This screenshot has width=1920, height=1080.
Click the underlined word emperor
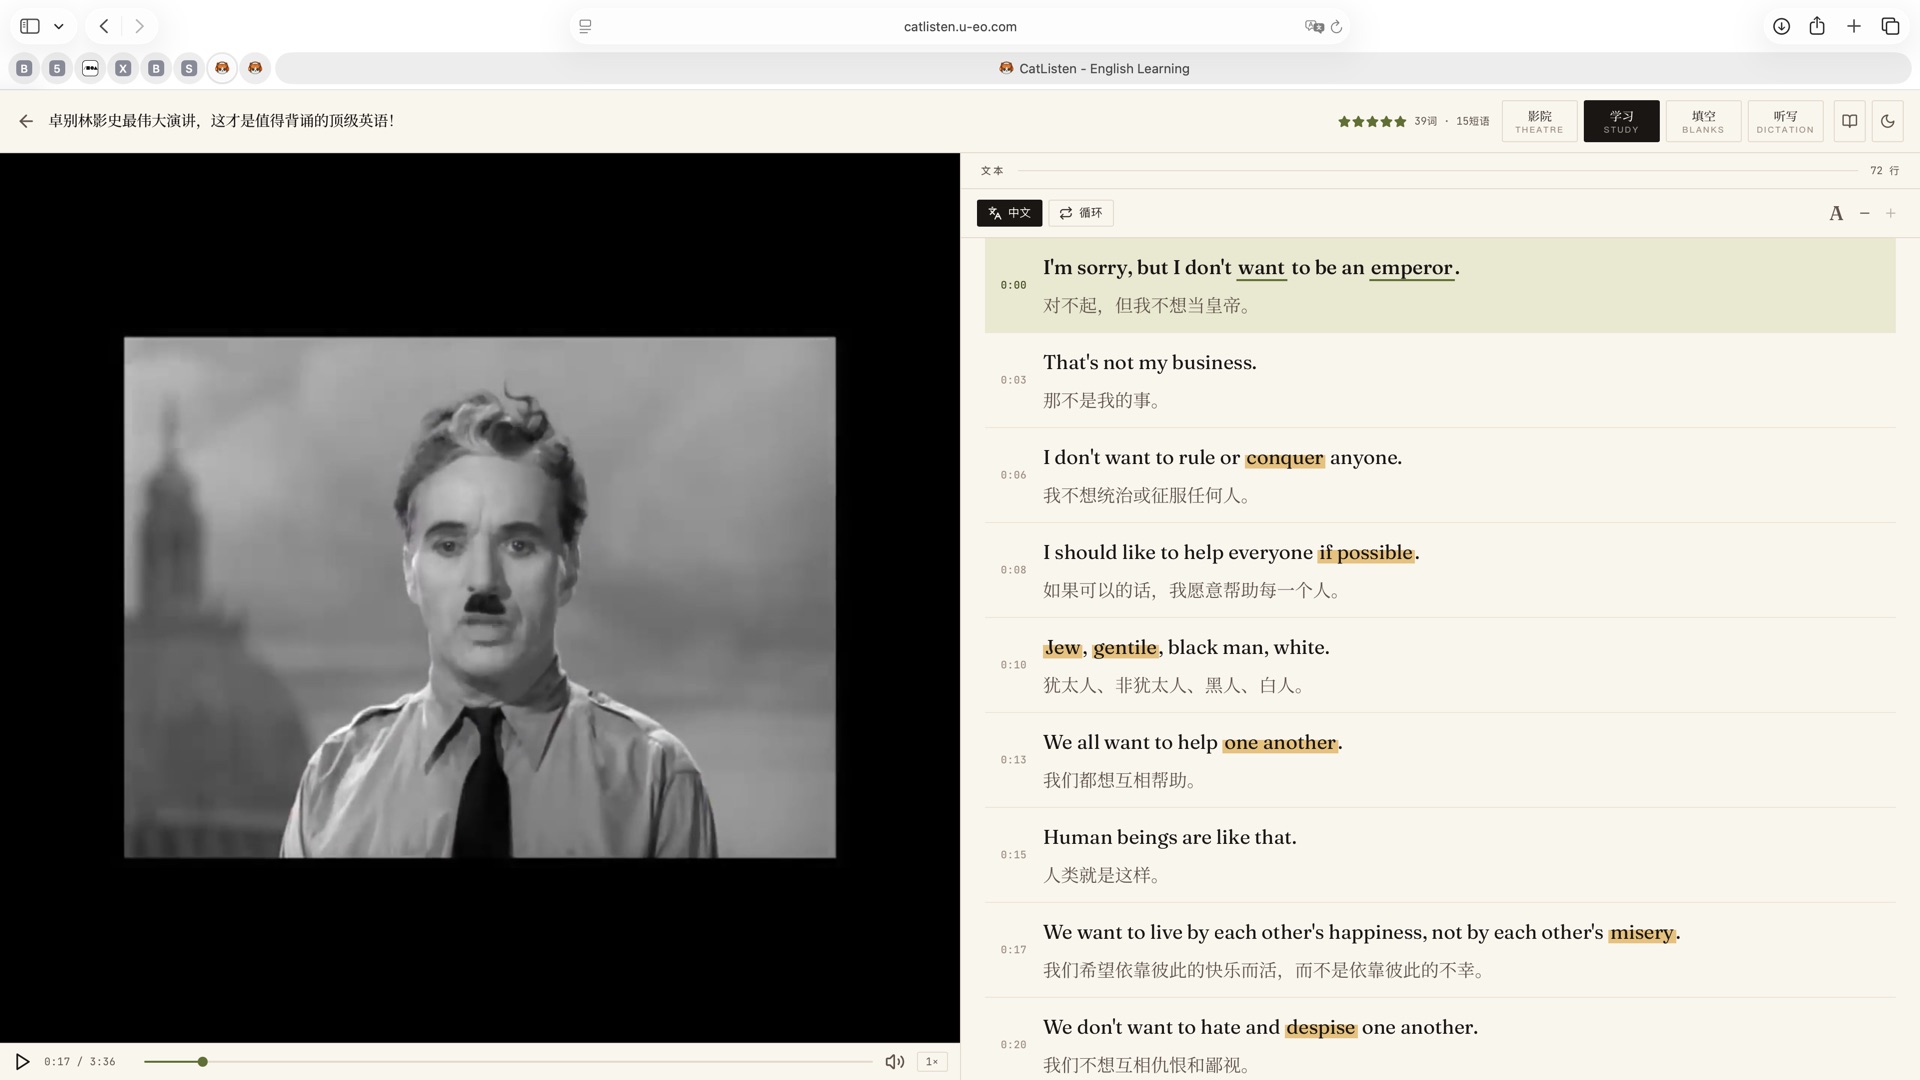[1411, 268]
